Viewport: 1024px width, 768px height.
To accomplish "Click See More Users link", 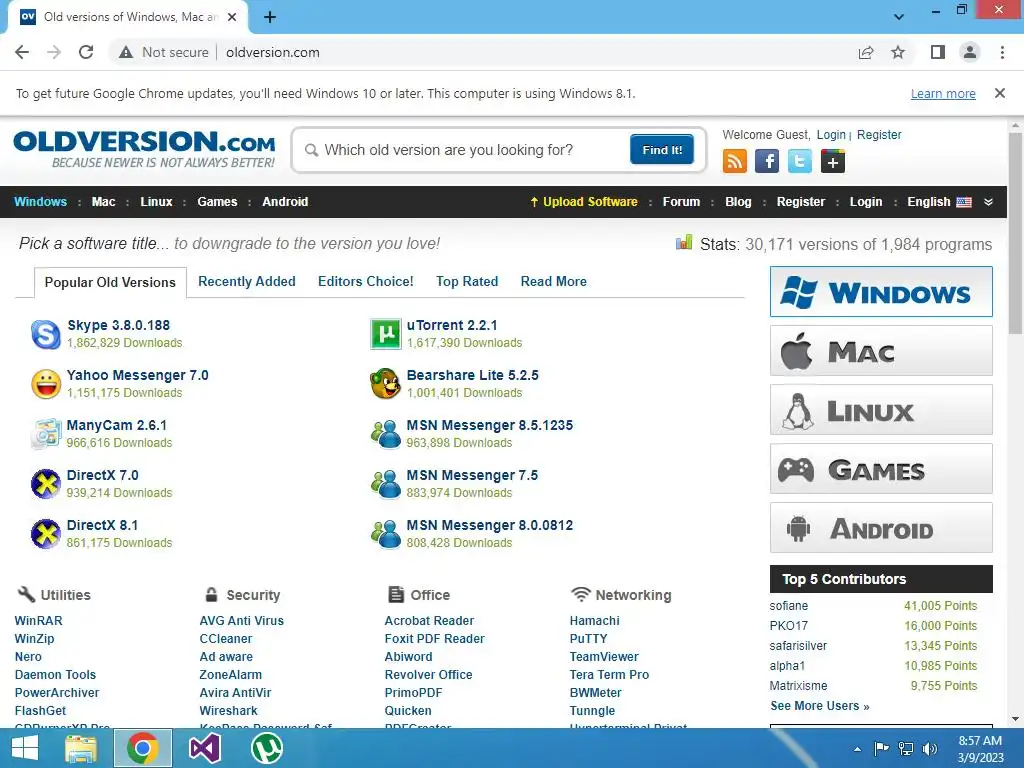I will pyautogui.click(x=820, y=706).
